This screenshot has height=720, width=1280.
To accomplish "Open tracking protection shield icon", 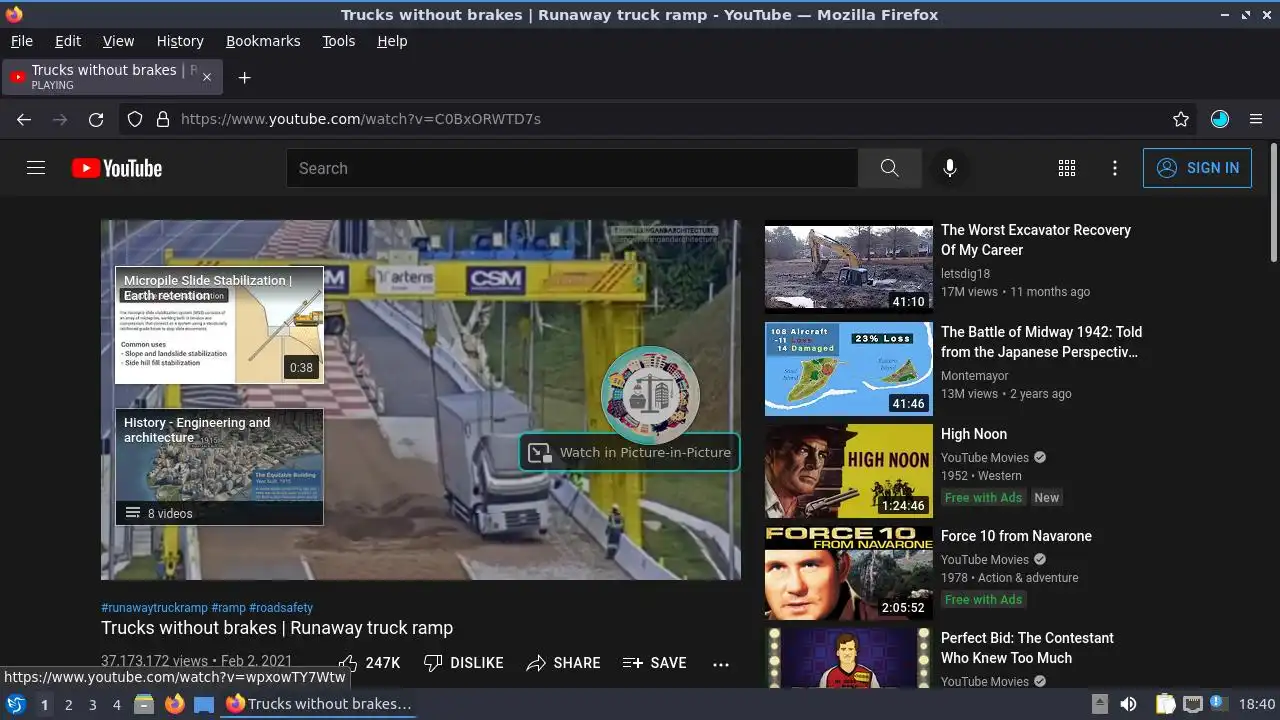I will [135, 119].
